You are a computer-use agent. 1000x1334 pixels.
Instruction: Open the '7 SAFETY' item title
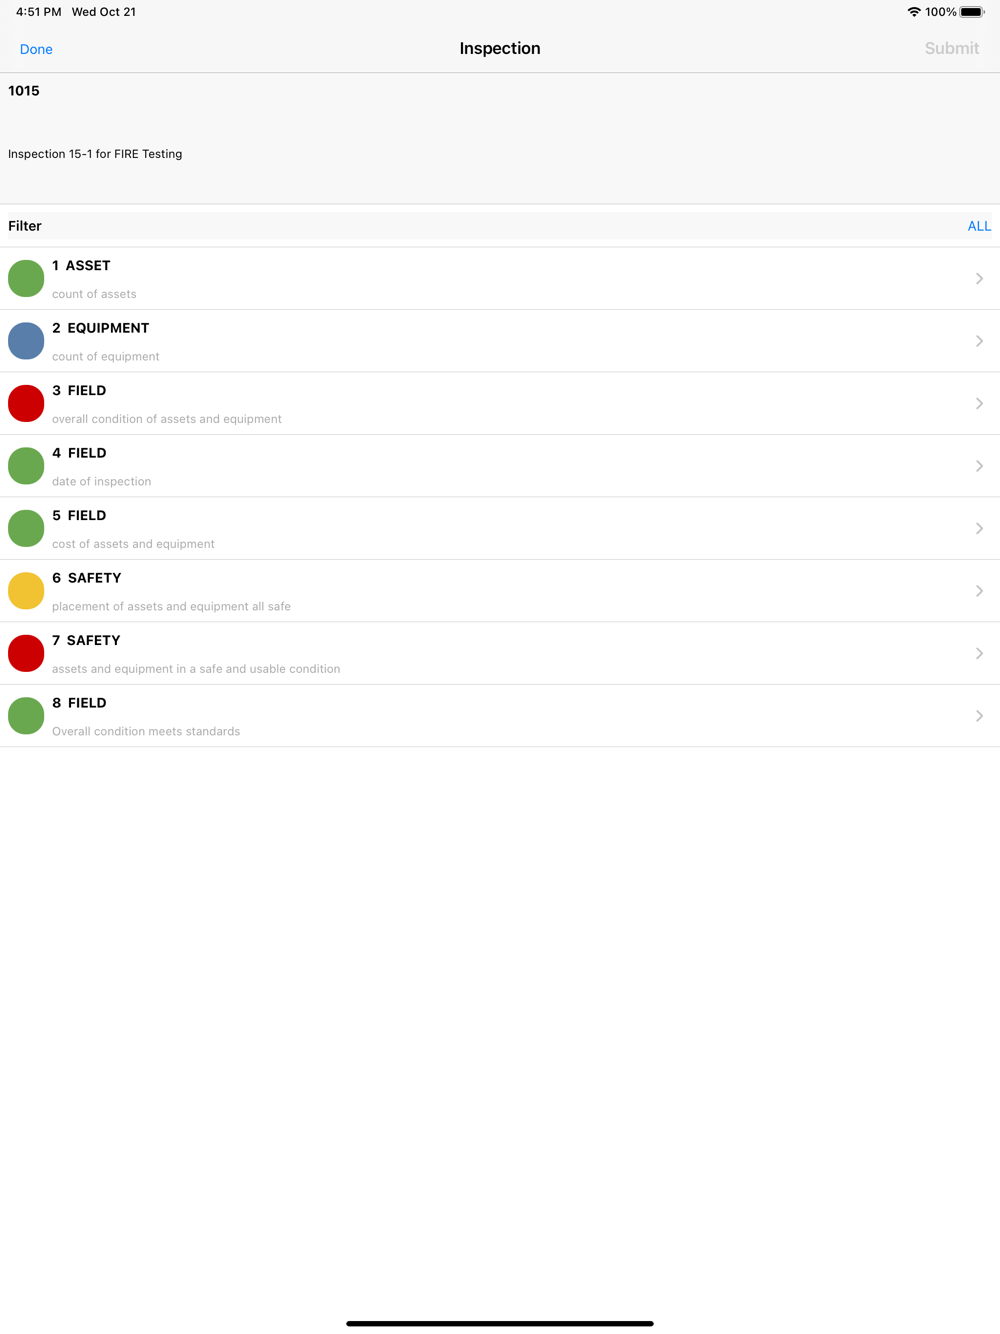(x=86, y=641)
